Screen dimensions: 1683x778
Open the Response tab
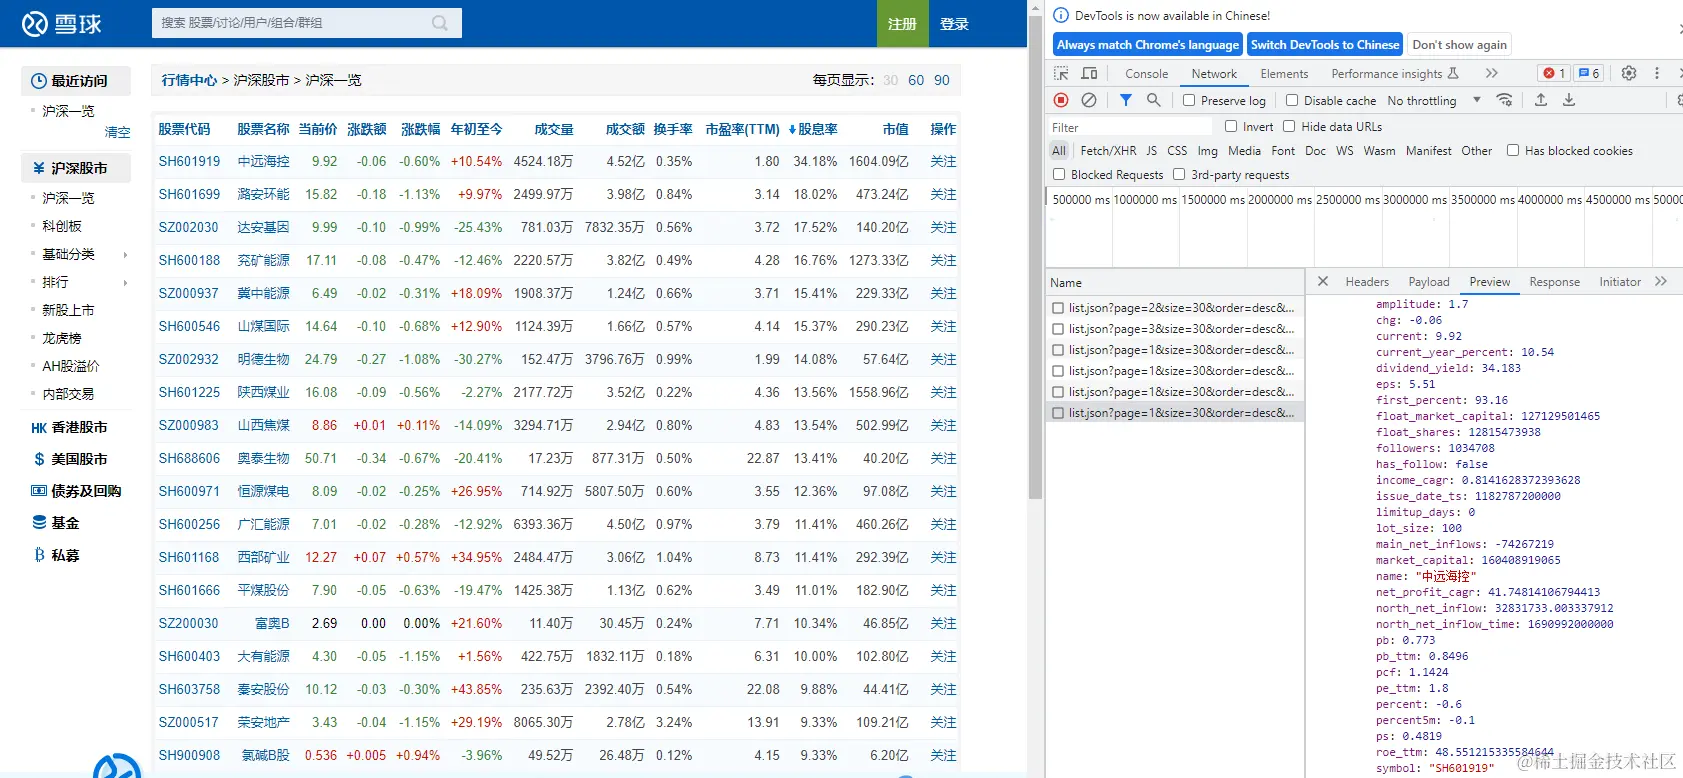pos(1554,282)
